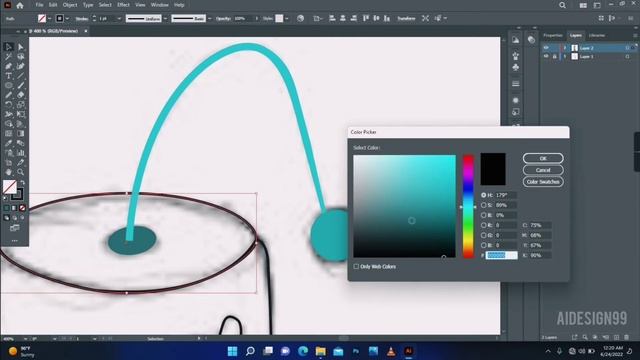Select the Direct Selection tool
This screenshot has height=360, width=640.
tap(21, 47)
